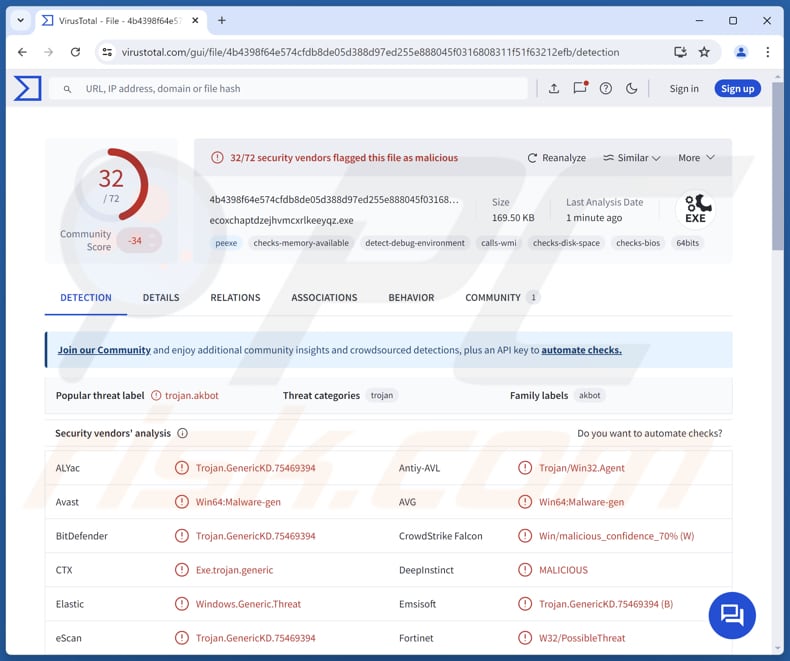Open the help question mark icon
This screenshot has height=661, width=790.
coord(606,89)
